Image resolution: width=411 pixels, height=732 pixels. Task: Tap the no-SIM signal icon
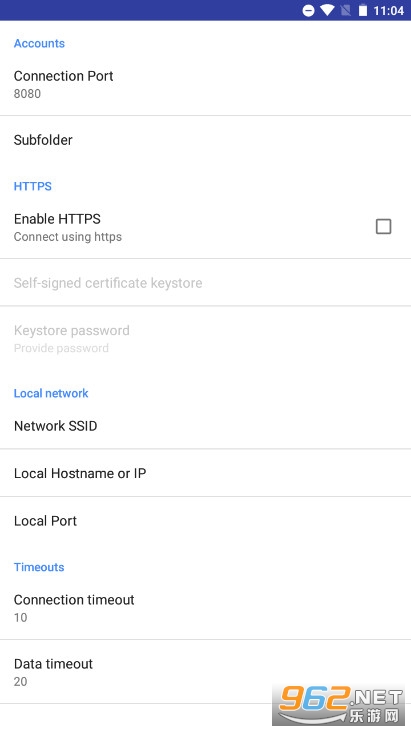coord(346,10)
